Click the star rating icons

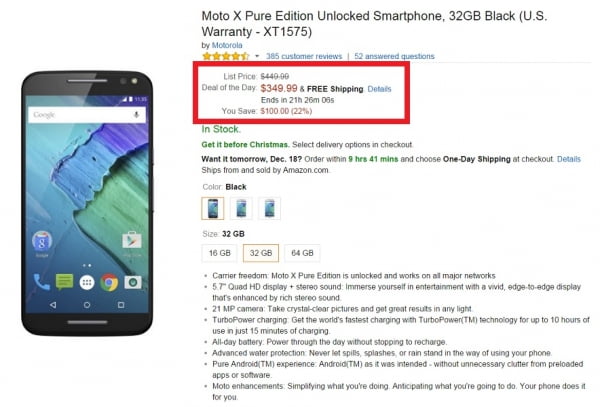(226, 56)
